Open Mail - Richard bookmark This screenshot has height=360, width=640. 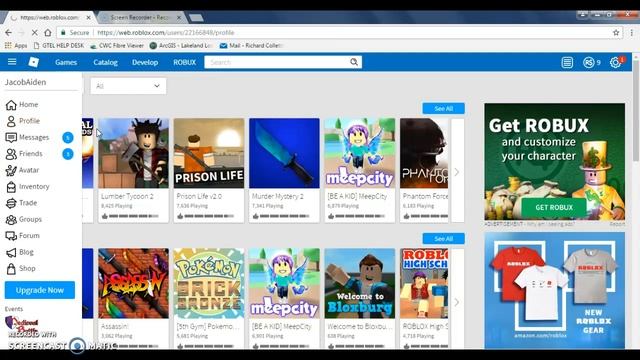pos(251,46)
